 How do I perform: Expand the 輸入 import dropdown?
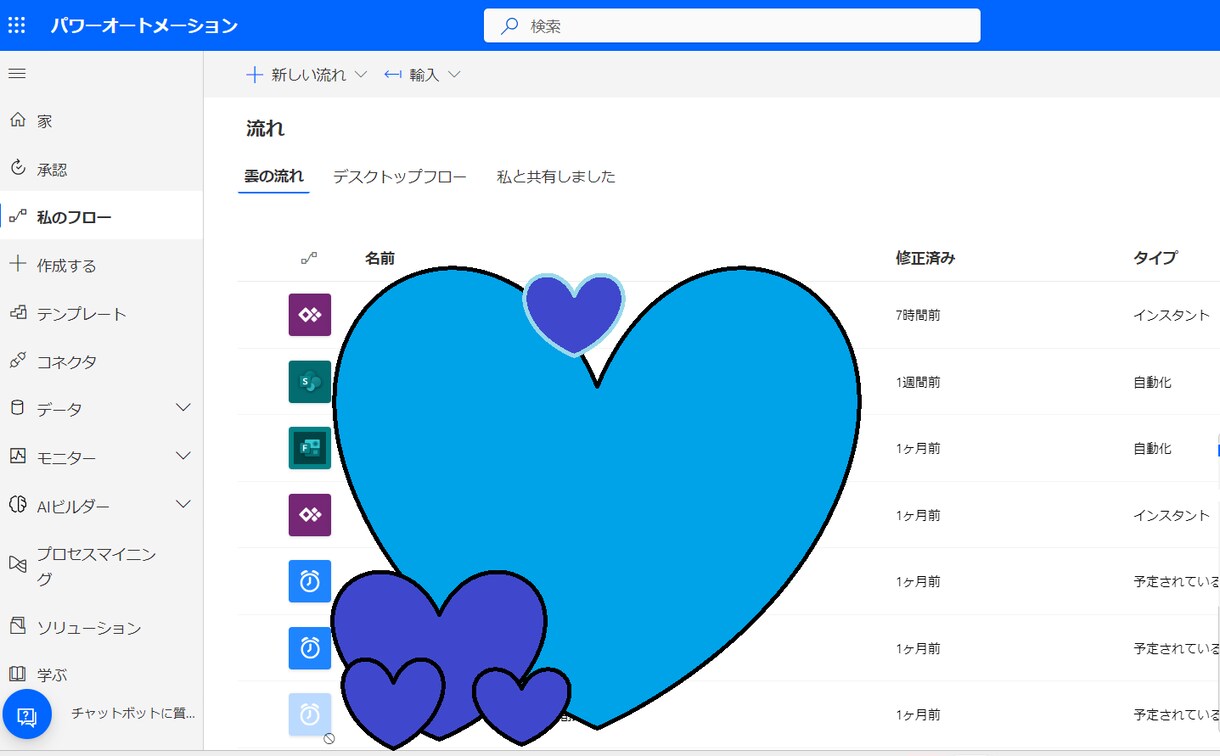tap(454, 75)
